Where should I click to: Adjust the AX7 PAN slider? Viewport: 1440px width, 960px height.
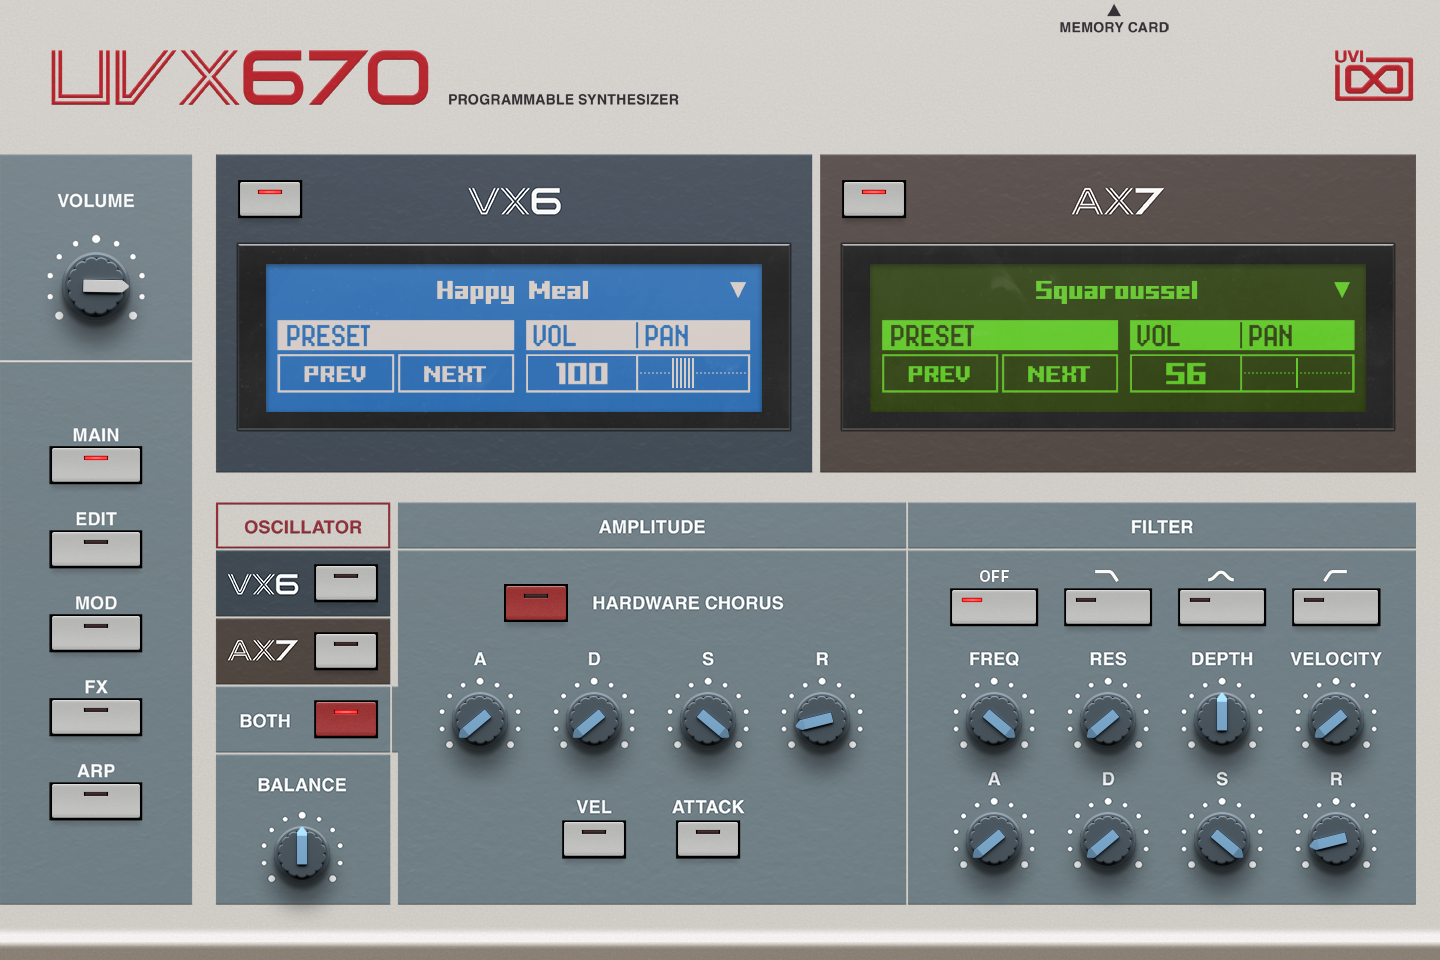pos(1296,373)
